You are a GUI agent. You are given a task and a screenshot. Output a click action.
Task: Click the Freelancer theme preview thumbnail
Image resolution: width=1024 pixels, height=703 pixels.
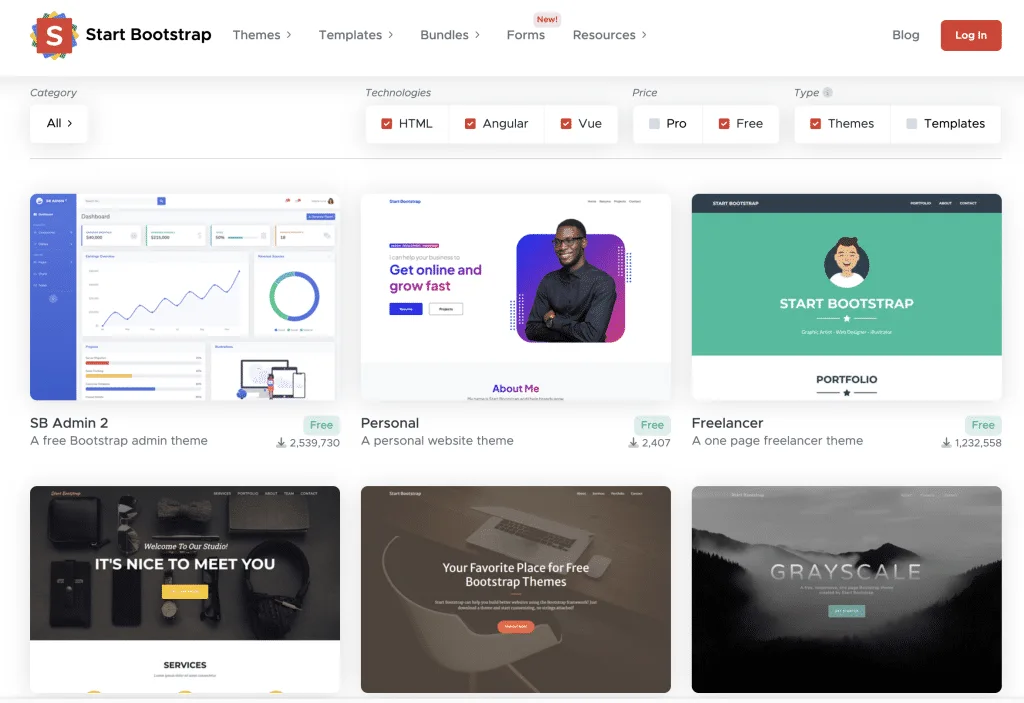tap(846, 297)
